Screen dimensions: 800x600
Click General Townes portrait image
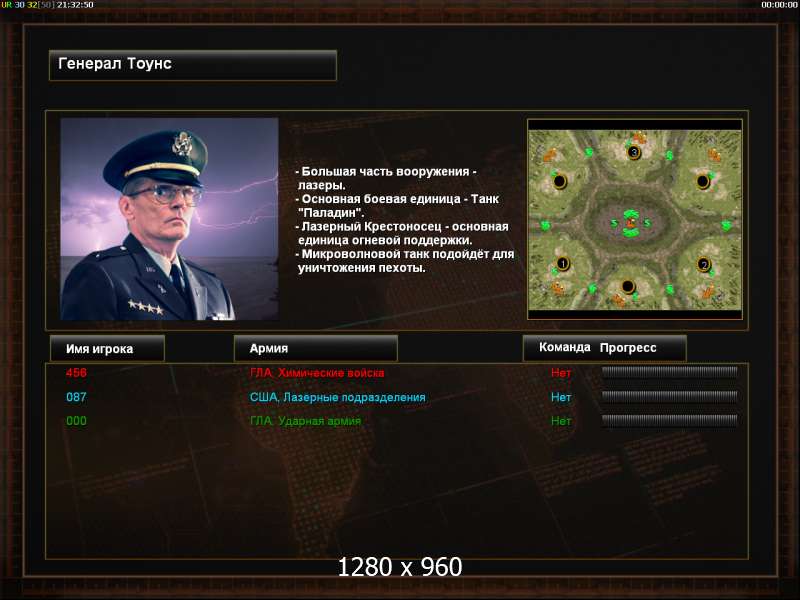(x=169, y=219)
